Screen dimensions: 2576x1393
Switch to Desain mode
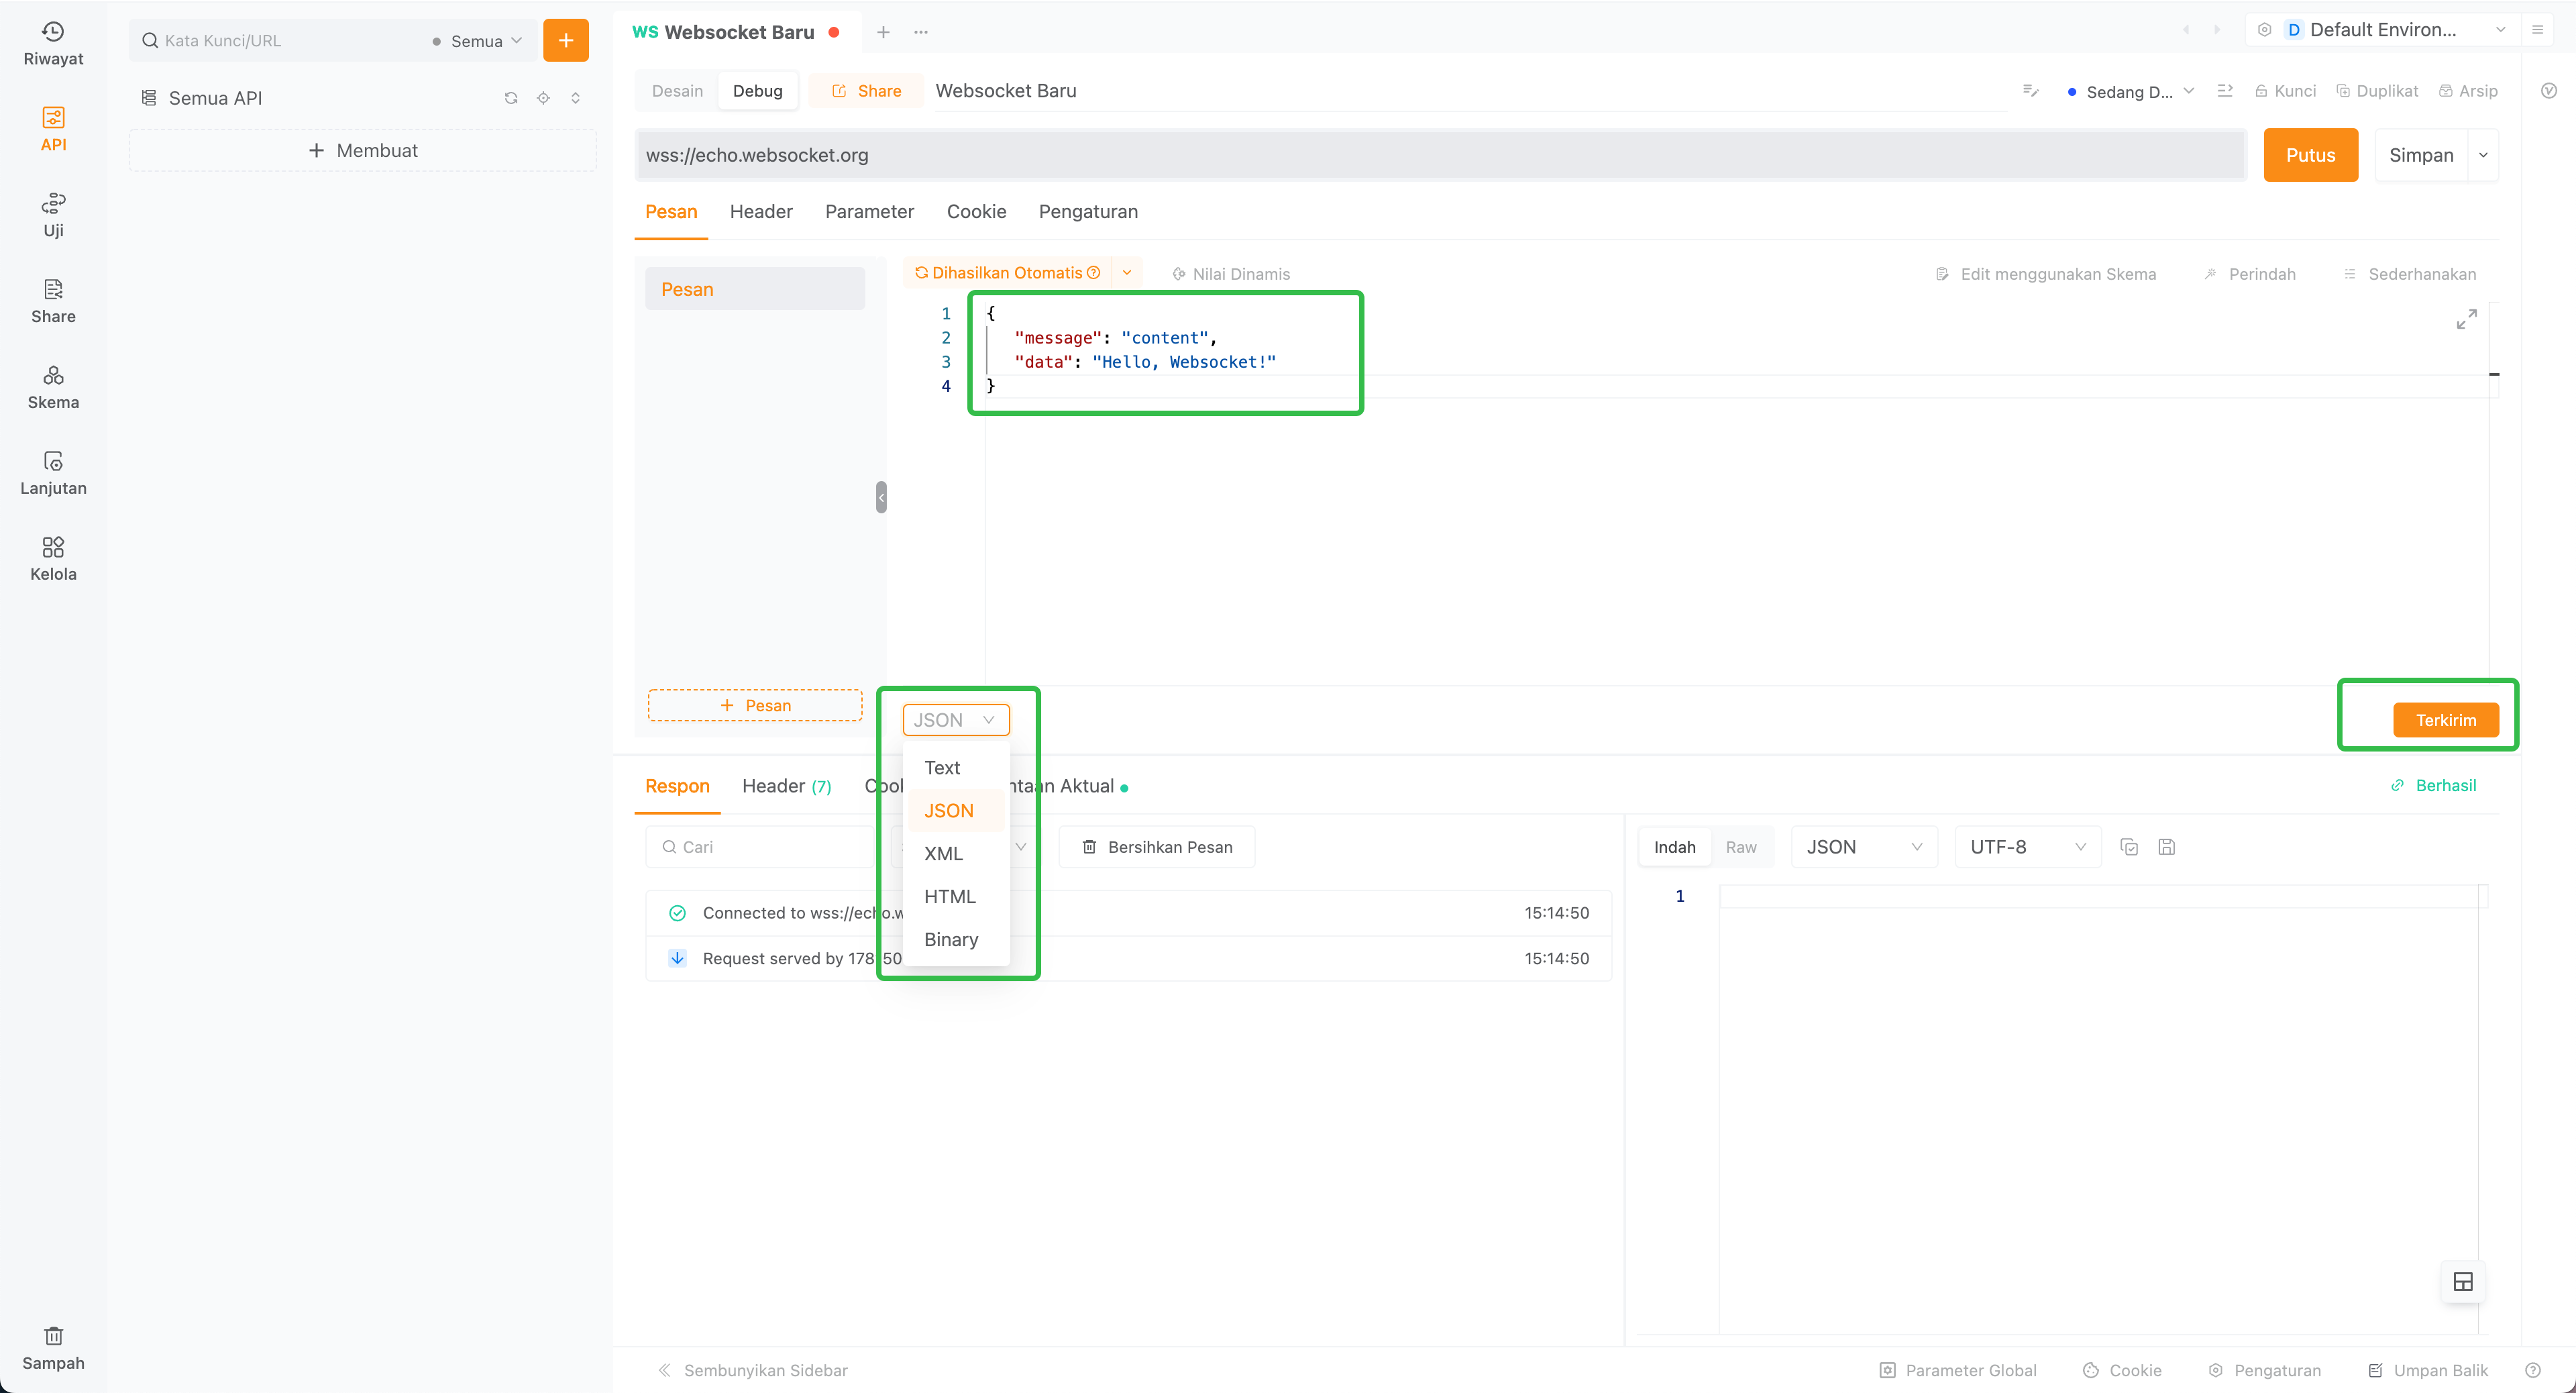[677, 91]
